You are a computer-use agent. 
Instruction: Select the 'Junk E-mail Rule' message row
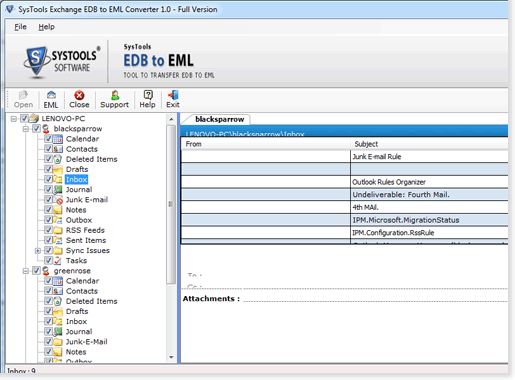click(345, 157)
